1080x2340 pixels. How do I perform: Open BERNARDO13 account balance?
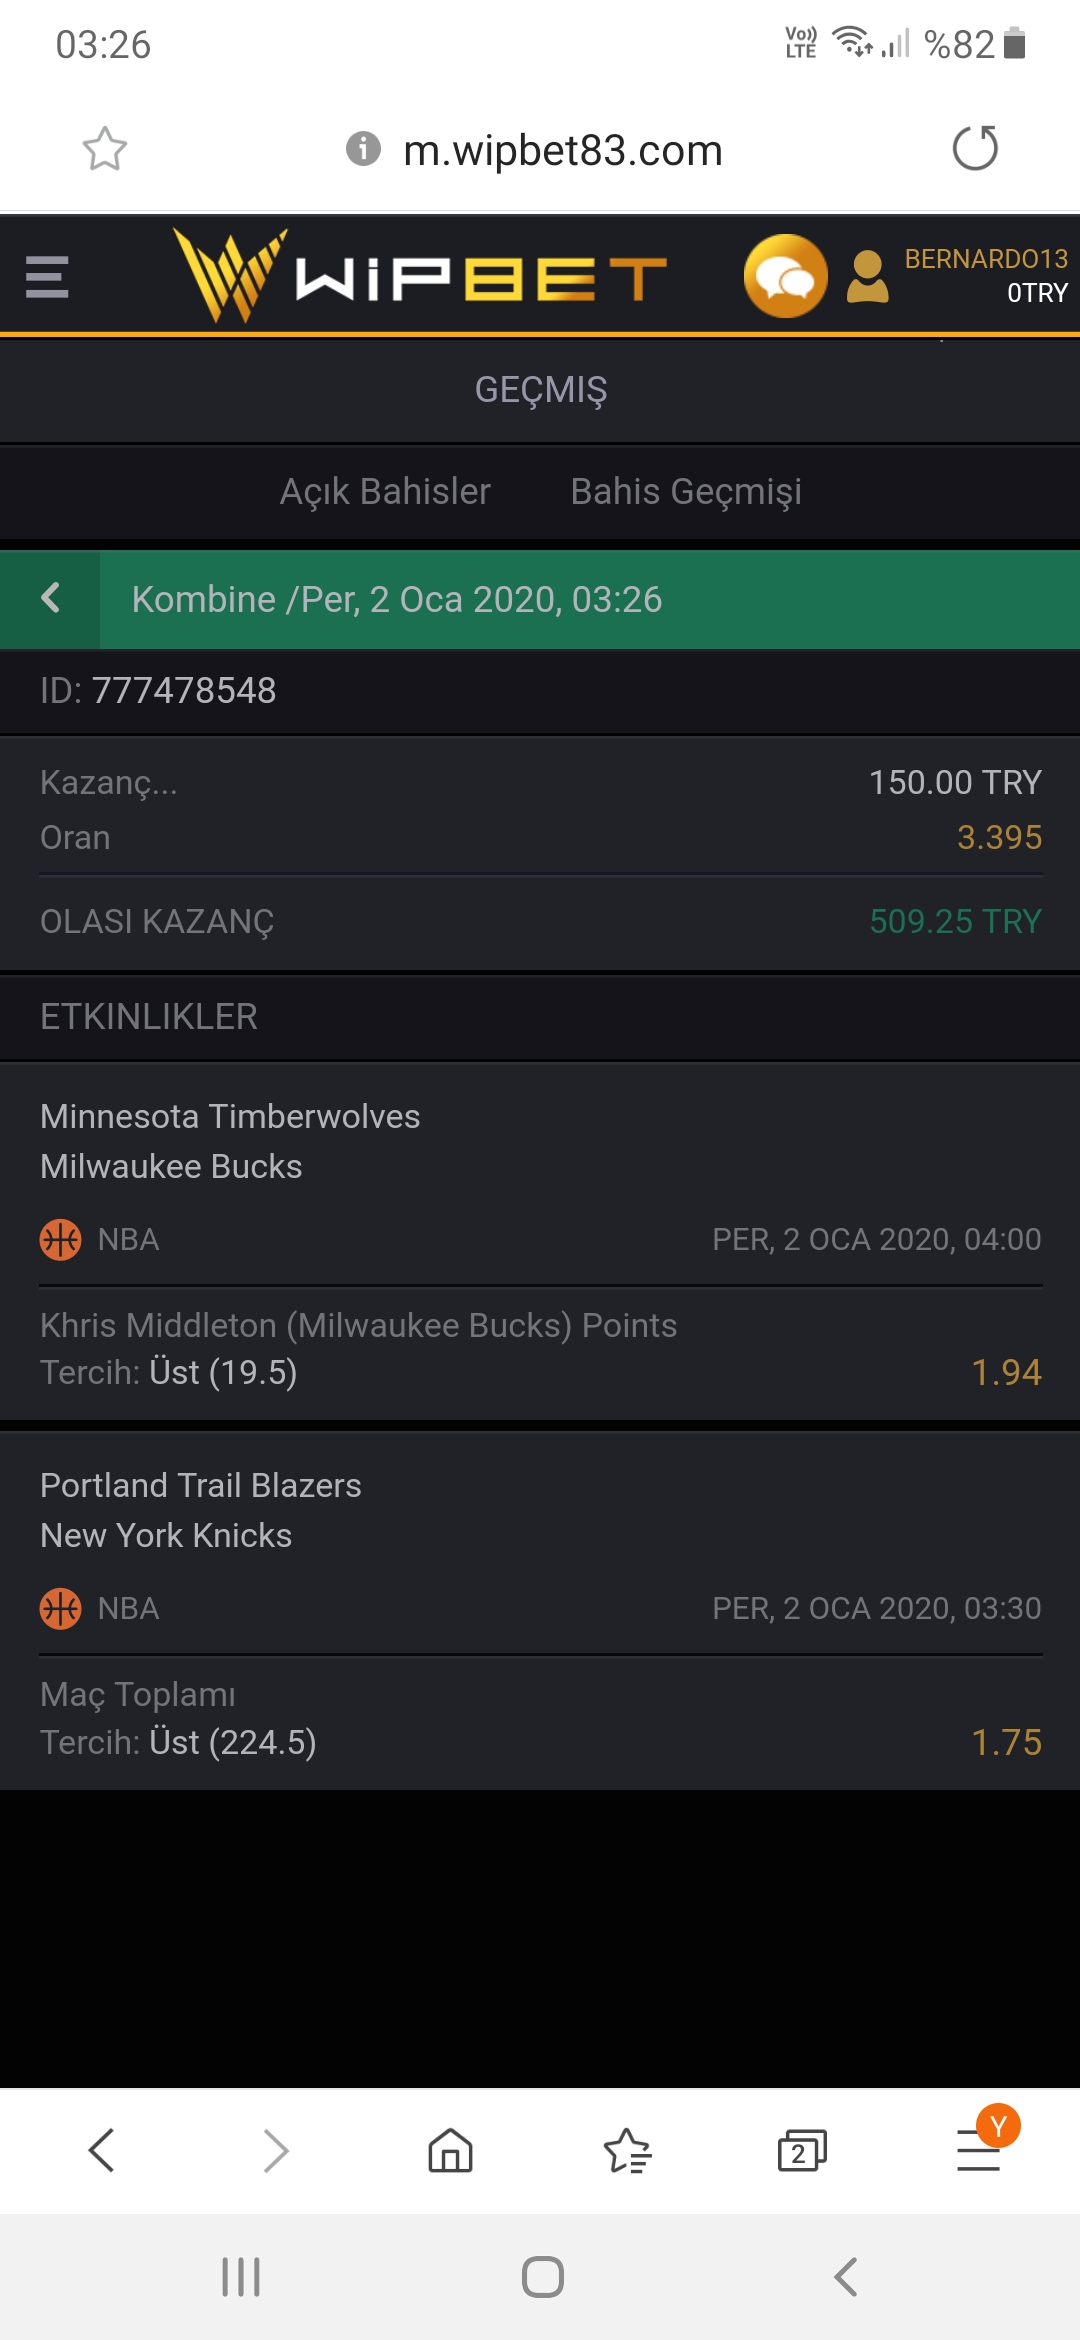[x=986, y=276]
